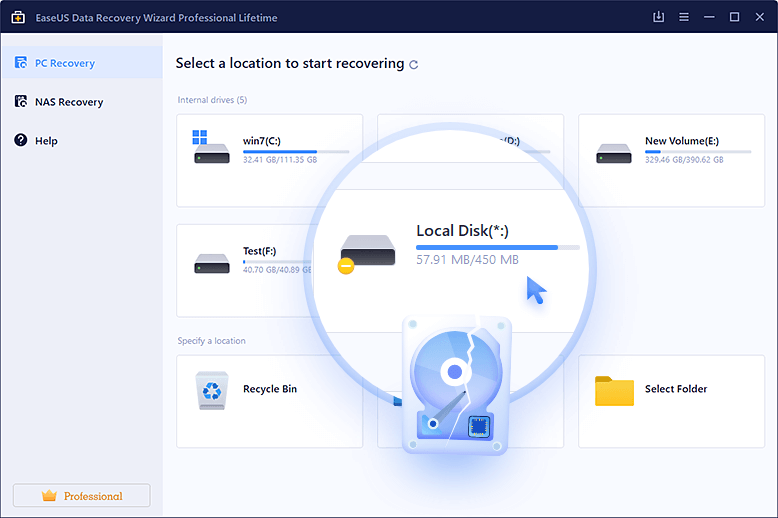
Task: Click the Recycle Bin icon
Action: (211, 390)
